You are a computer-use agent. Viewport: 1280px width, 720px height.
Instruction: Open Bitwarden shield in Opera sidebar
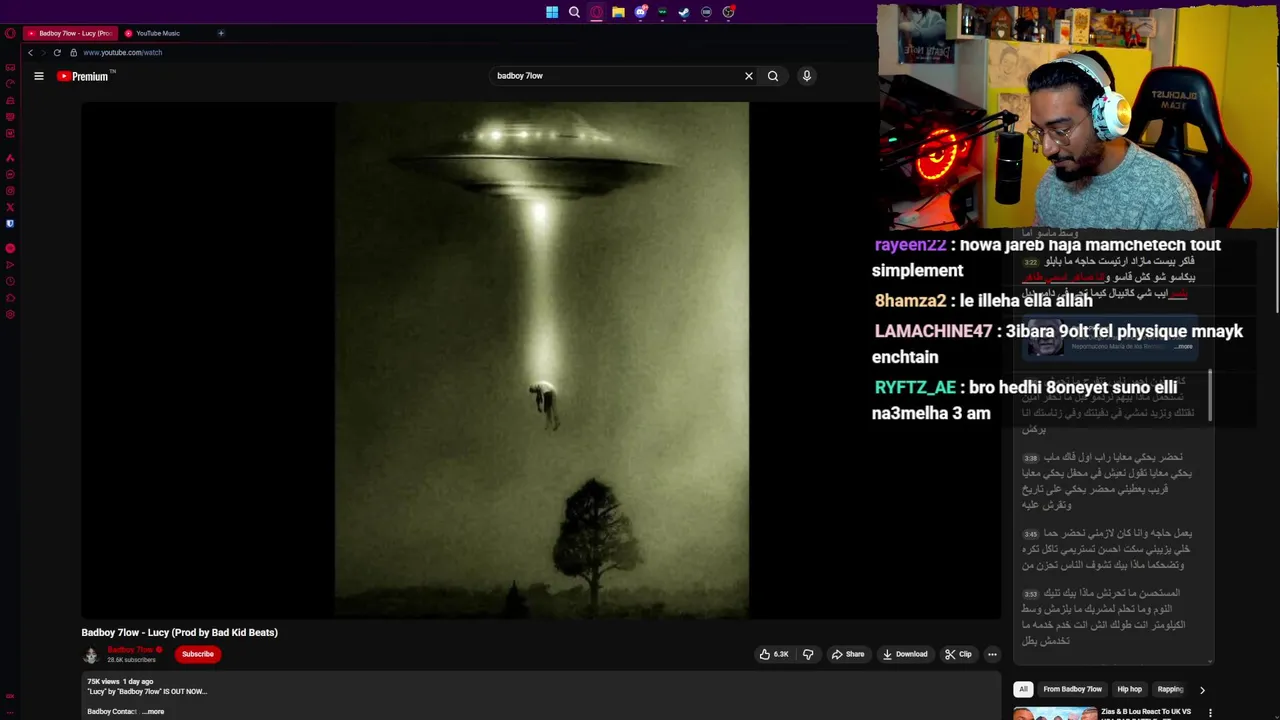[10, 223]
